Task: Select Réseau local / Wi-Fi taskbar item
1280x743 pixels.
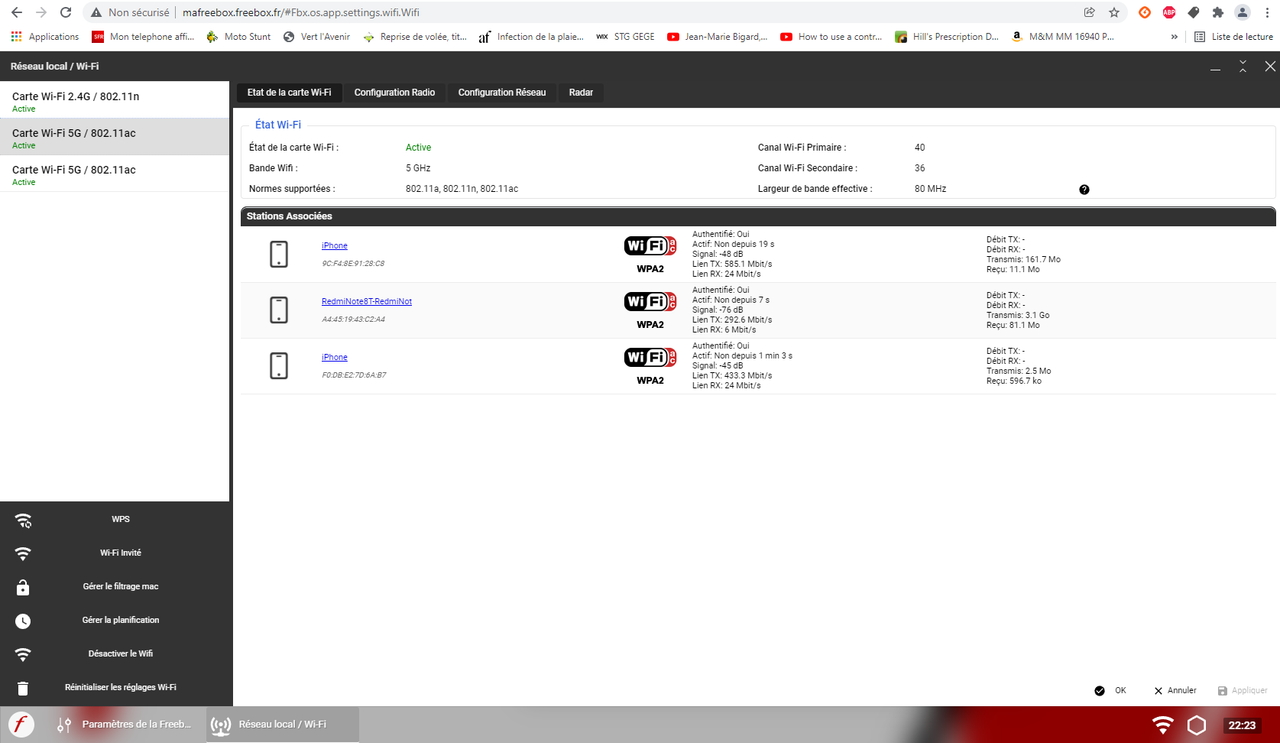Action: 282,724
